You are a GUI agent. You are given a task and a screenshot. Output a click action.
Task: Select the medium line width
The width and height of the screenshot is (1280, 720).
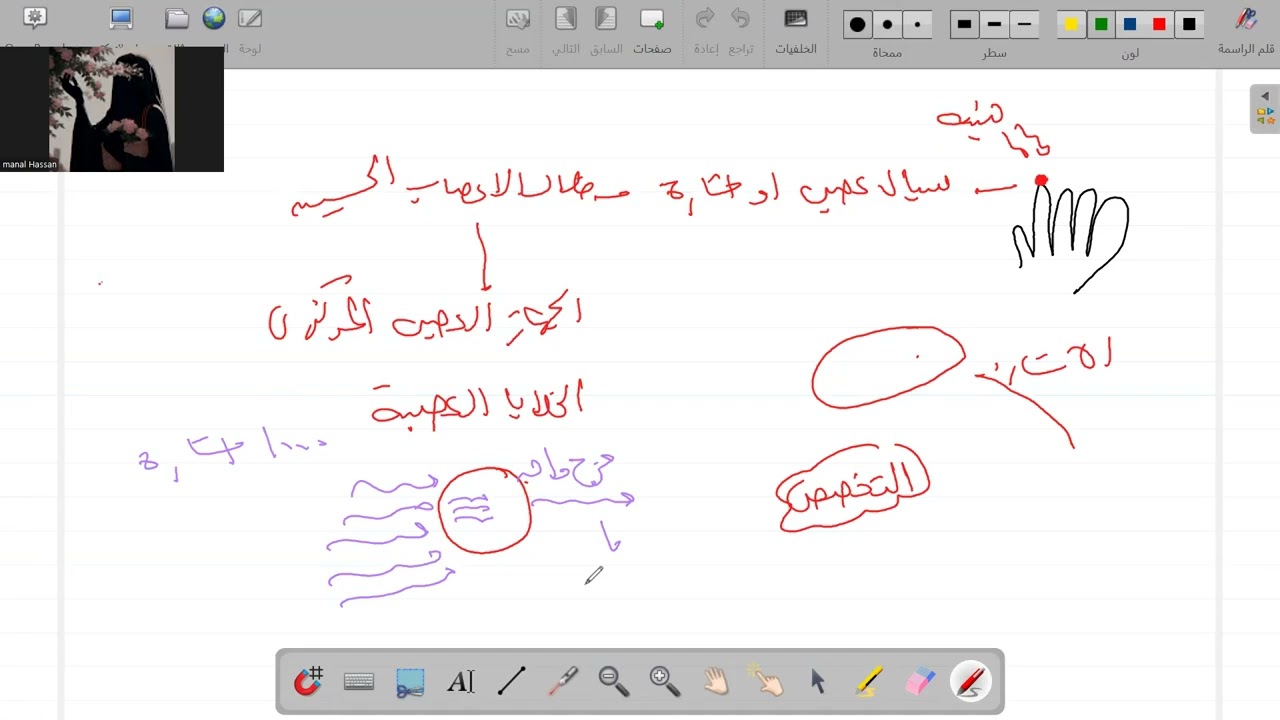994,24
